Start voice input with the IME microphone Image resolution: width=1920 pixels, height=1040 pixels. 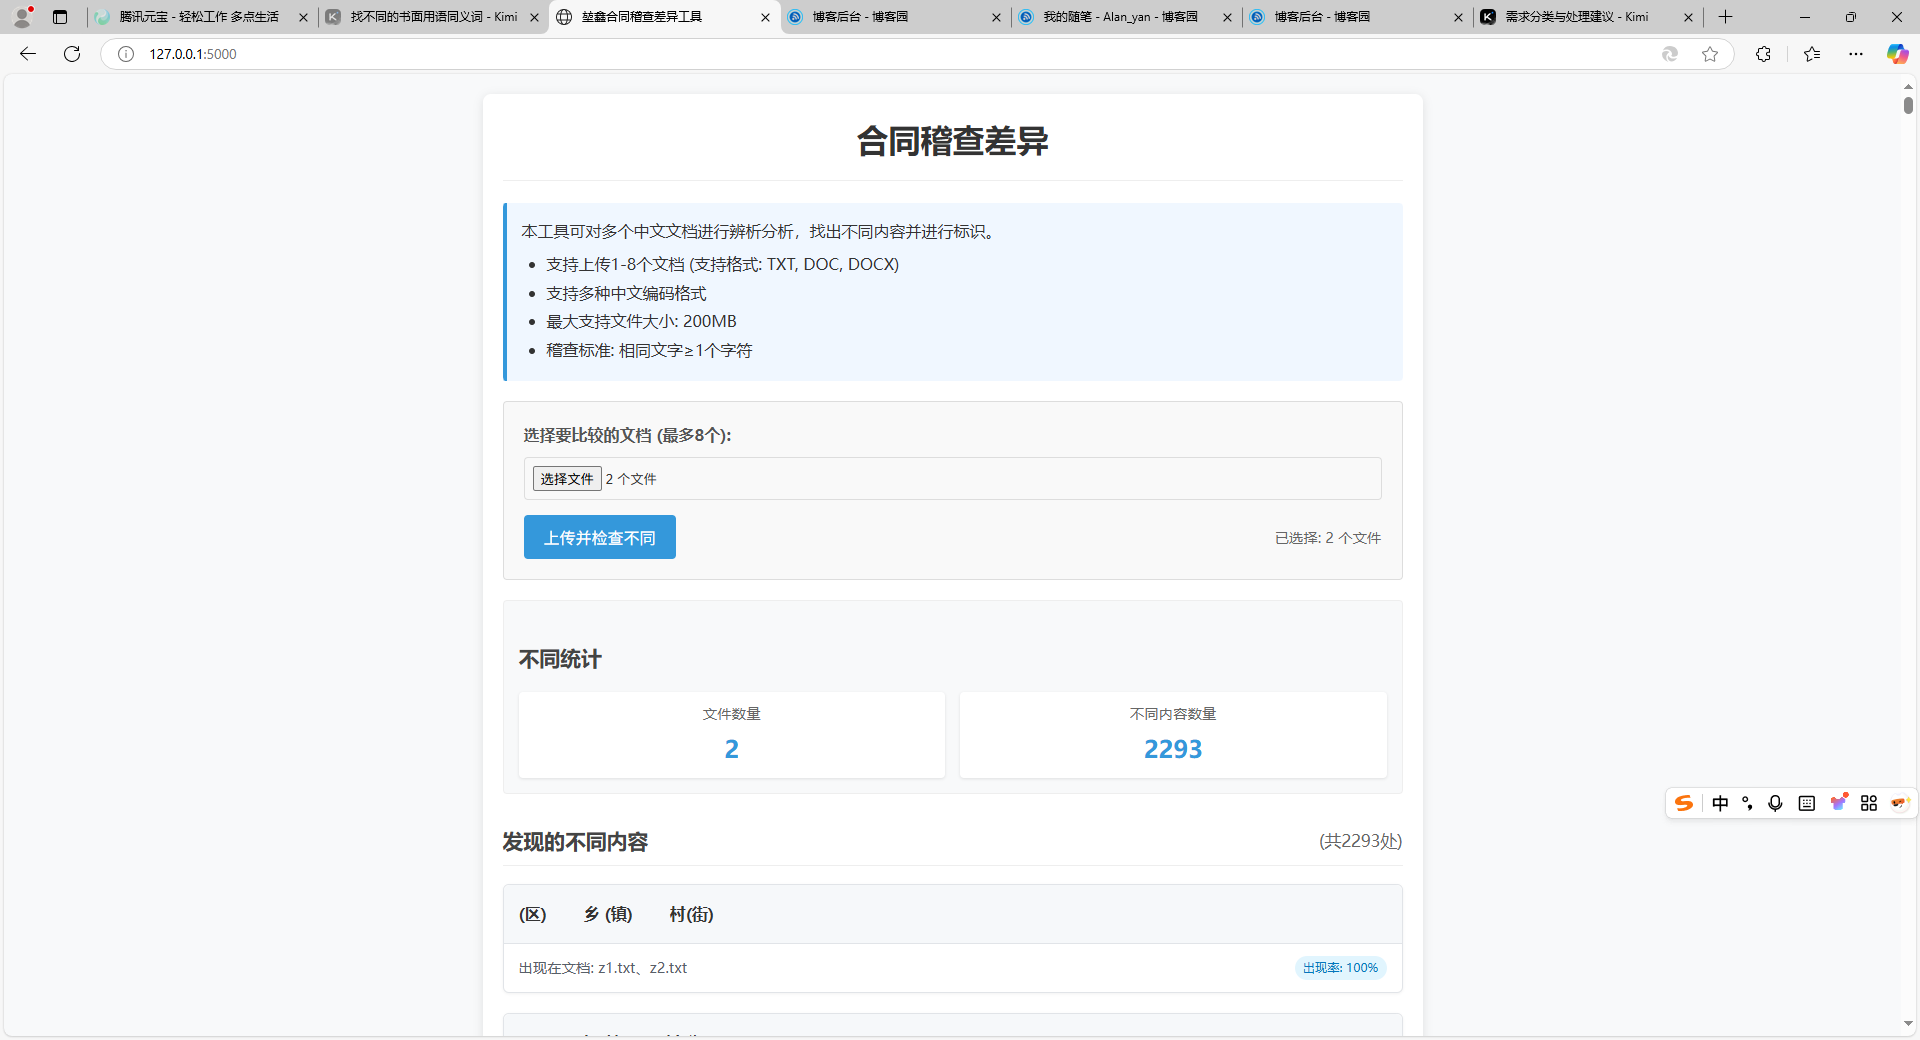coord(1775,803)
